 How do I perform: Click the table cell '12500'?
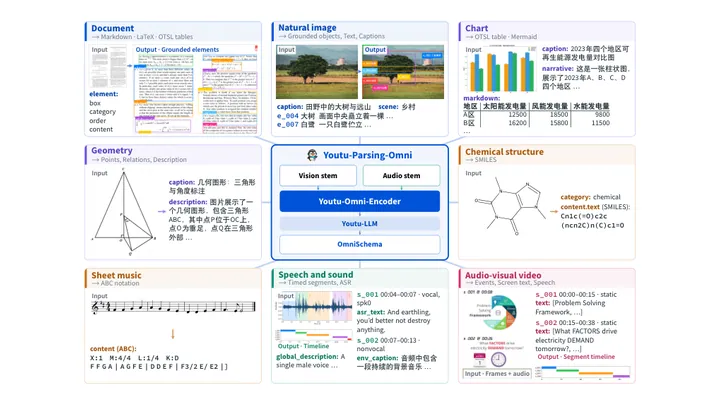[518, 114]
